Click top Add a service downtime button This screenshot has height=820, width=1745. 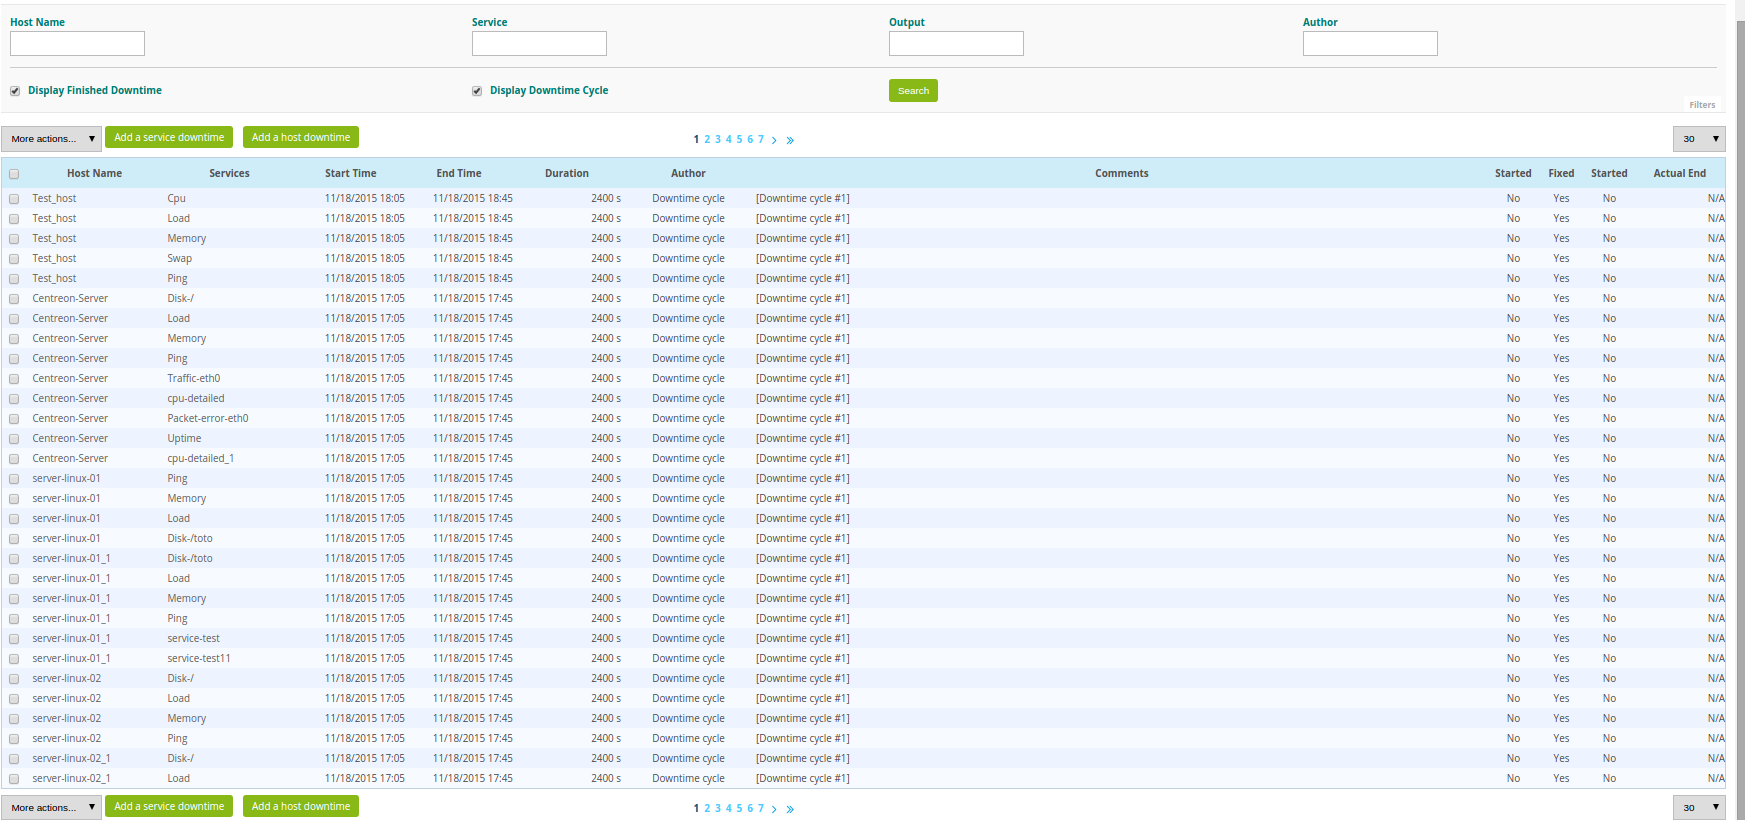coord(169,137)
